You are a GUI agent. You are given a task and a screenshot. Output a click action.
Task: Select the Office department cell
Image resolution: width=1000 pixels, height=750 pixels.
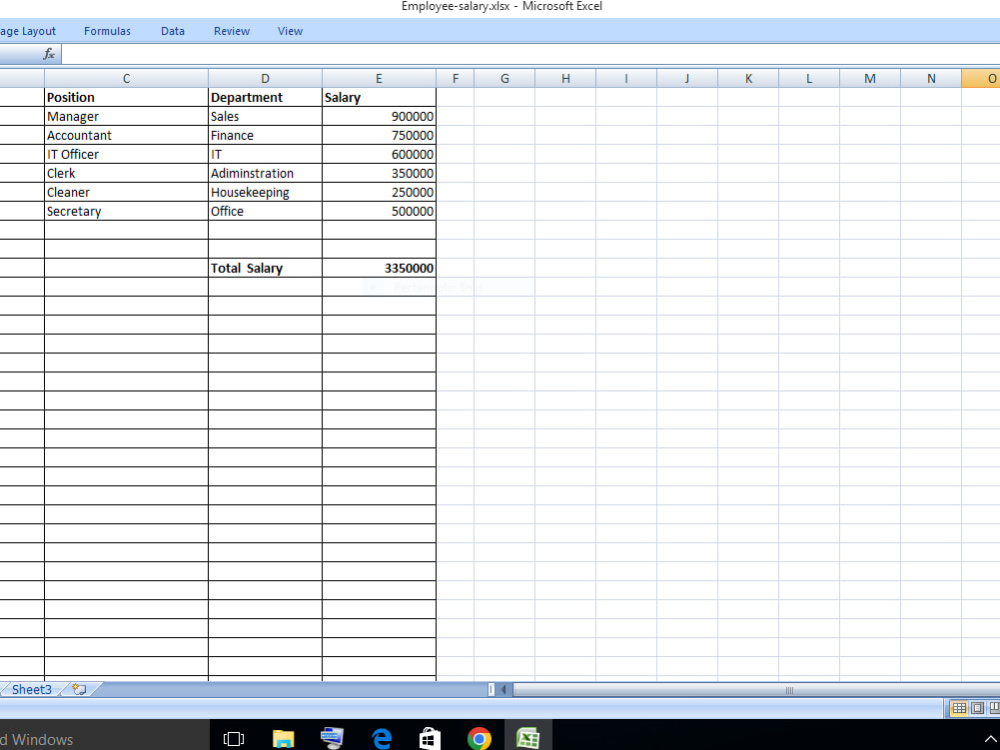[265, 211]
